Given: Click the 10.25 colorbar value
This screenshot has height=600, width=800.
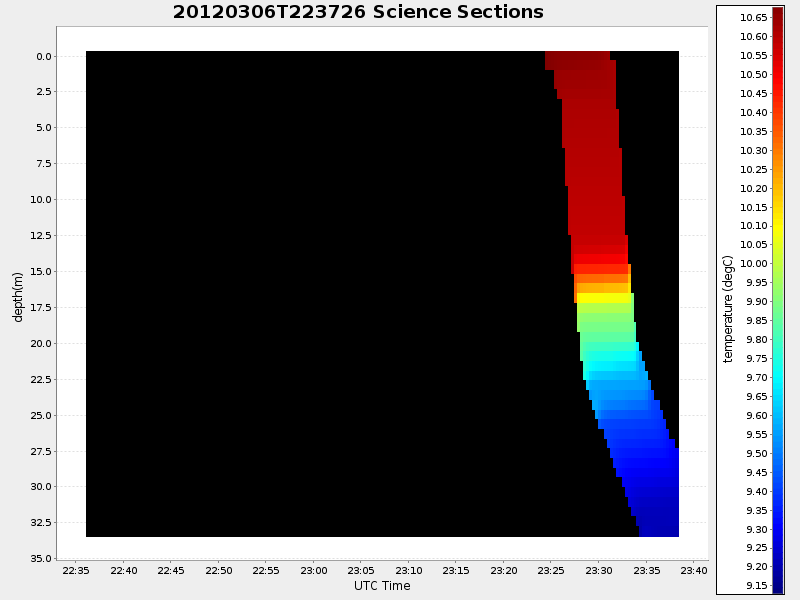Looking at the screenshot, I should 754,169.
